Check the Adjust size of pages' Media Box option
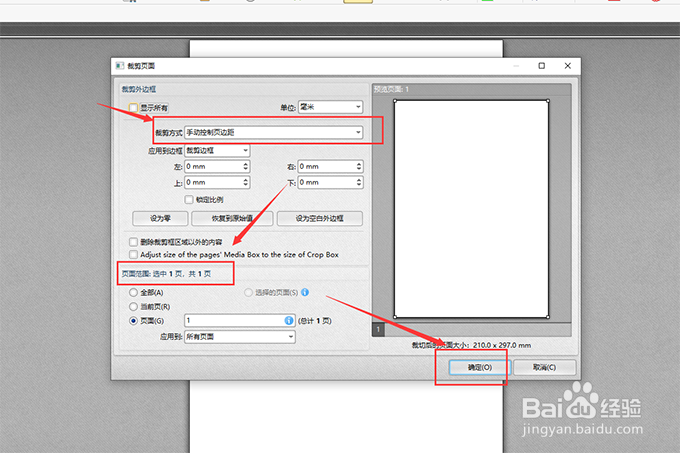This screenshot has height=453, width=680. (134, 254)
